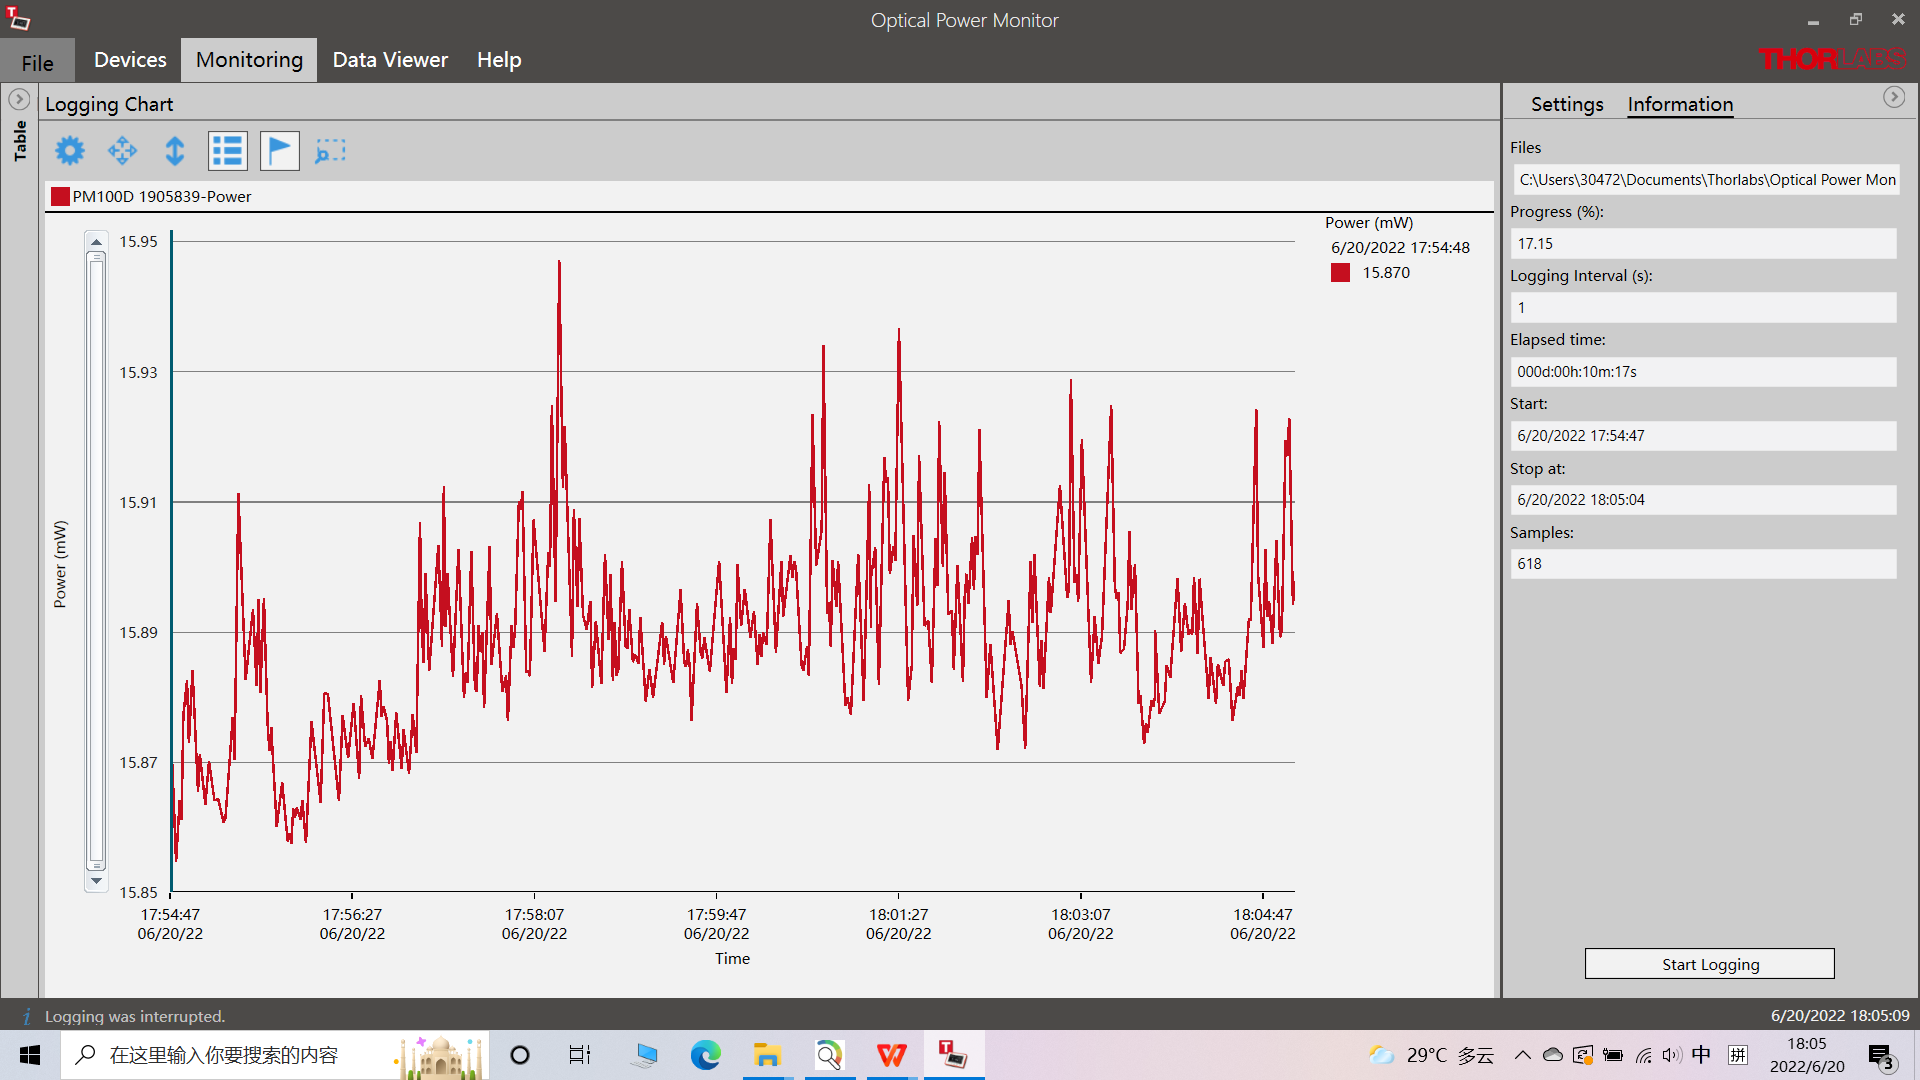Click y-axis scrollbar down arrow
The image size is (1920, 1080).
tap(96, 881)
